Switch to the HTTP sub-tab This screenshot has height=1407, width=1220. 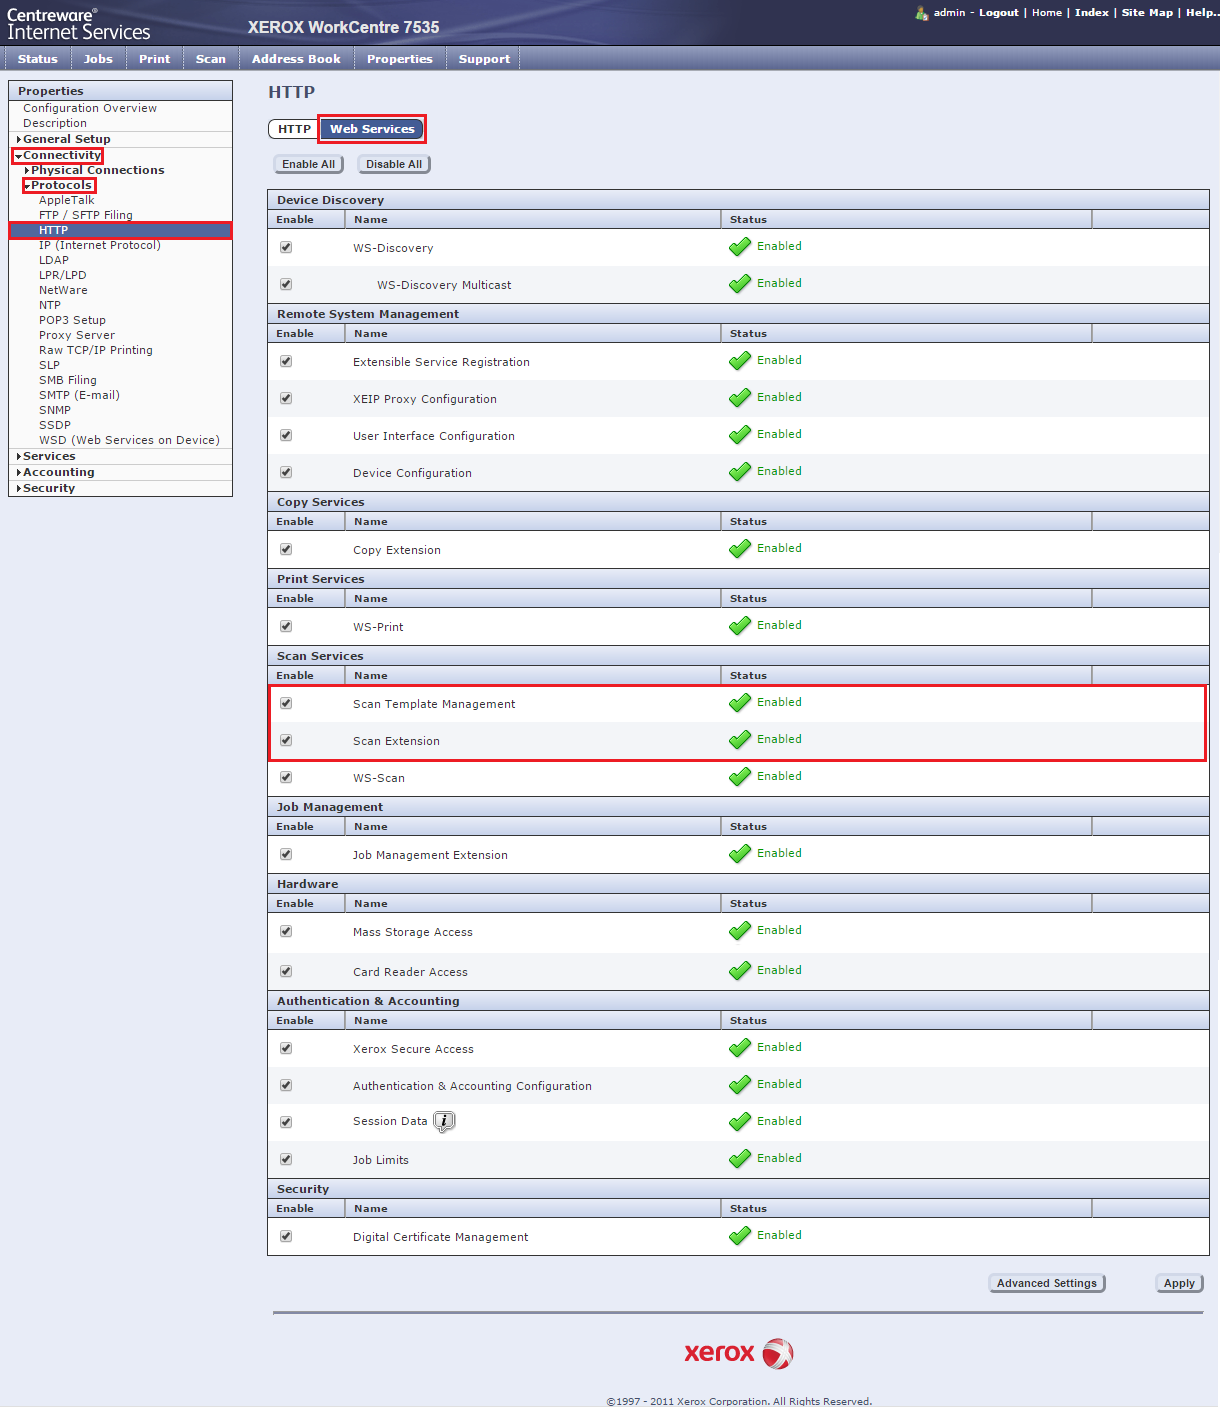[x=294, y=129]
